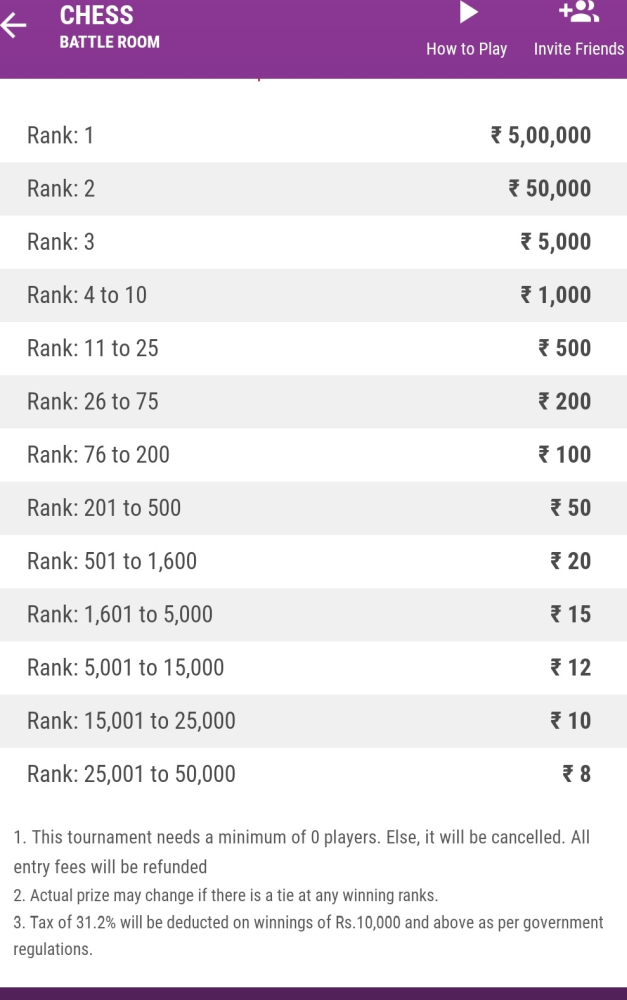Viewport: 627px width, 1000px height.
Task: Click the Rank: 201 to 500 row
Action: click(x=313, y=508)
